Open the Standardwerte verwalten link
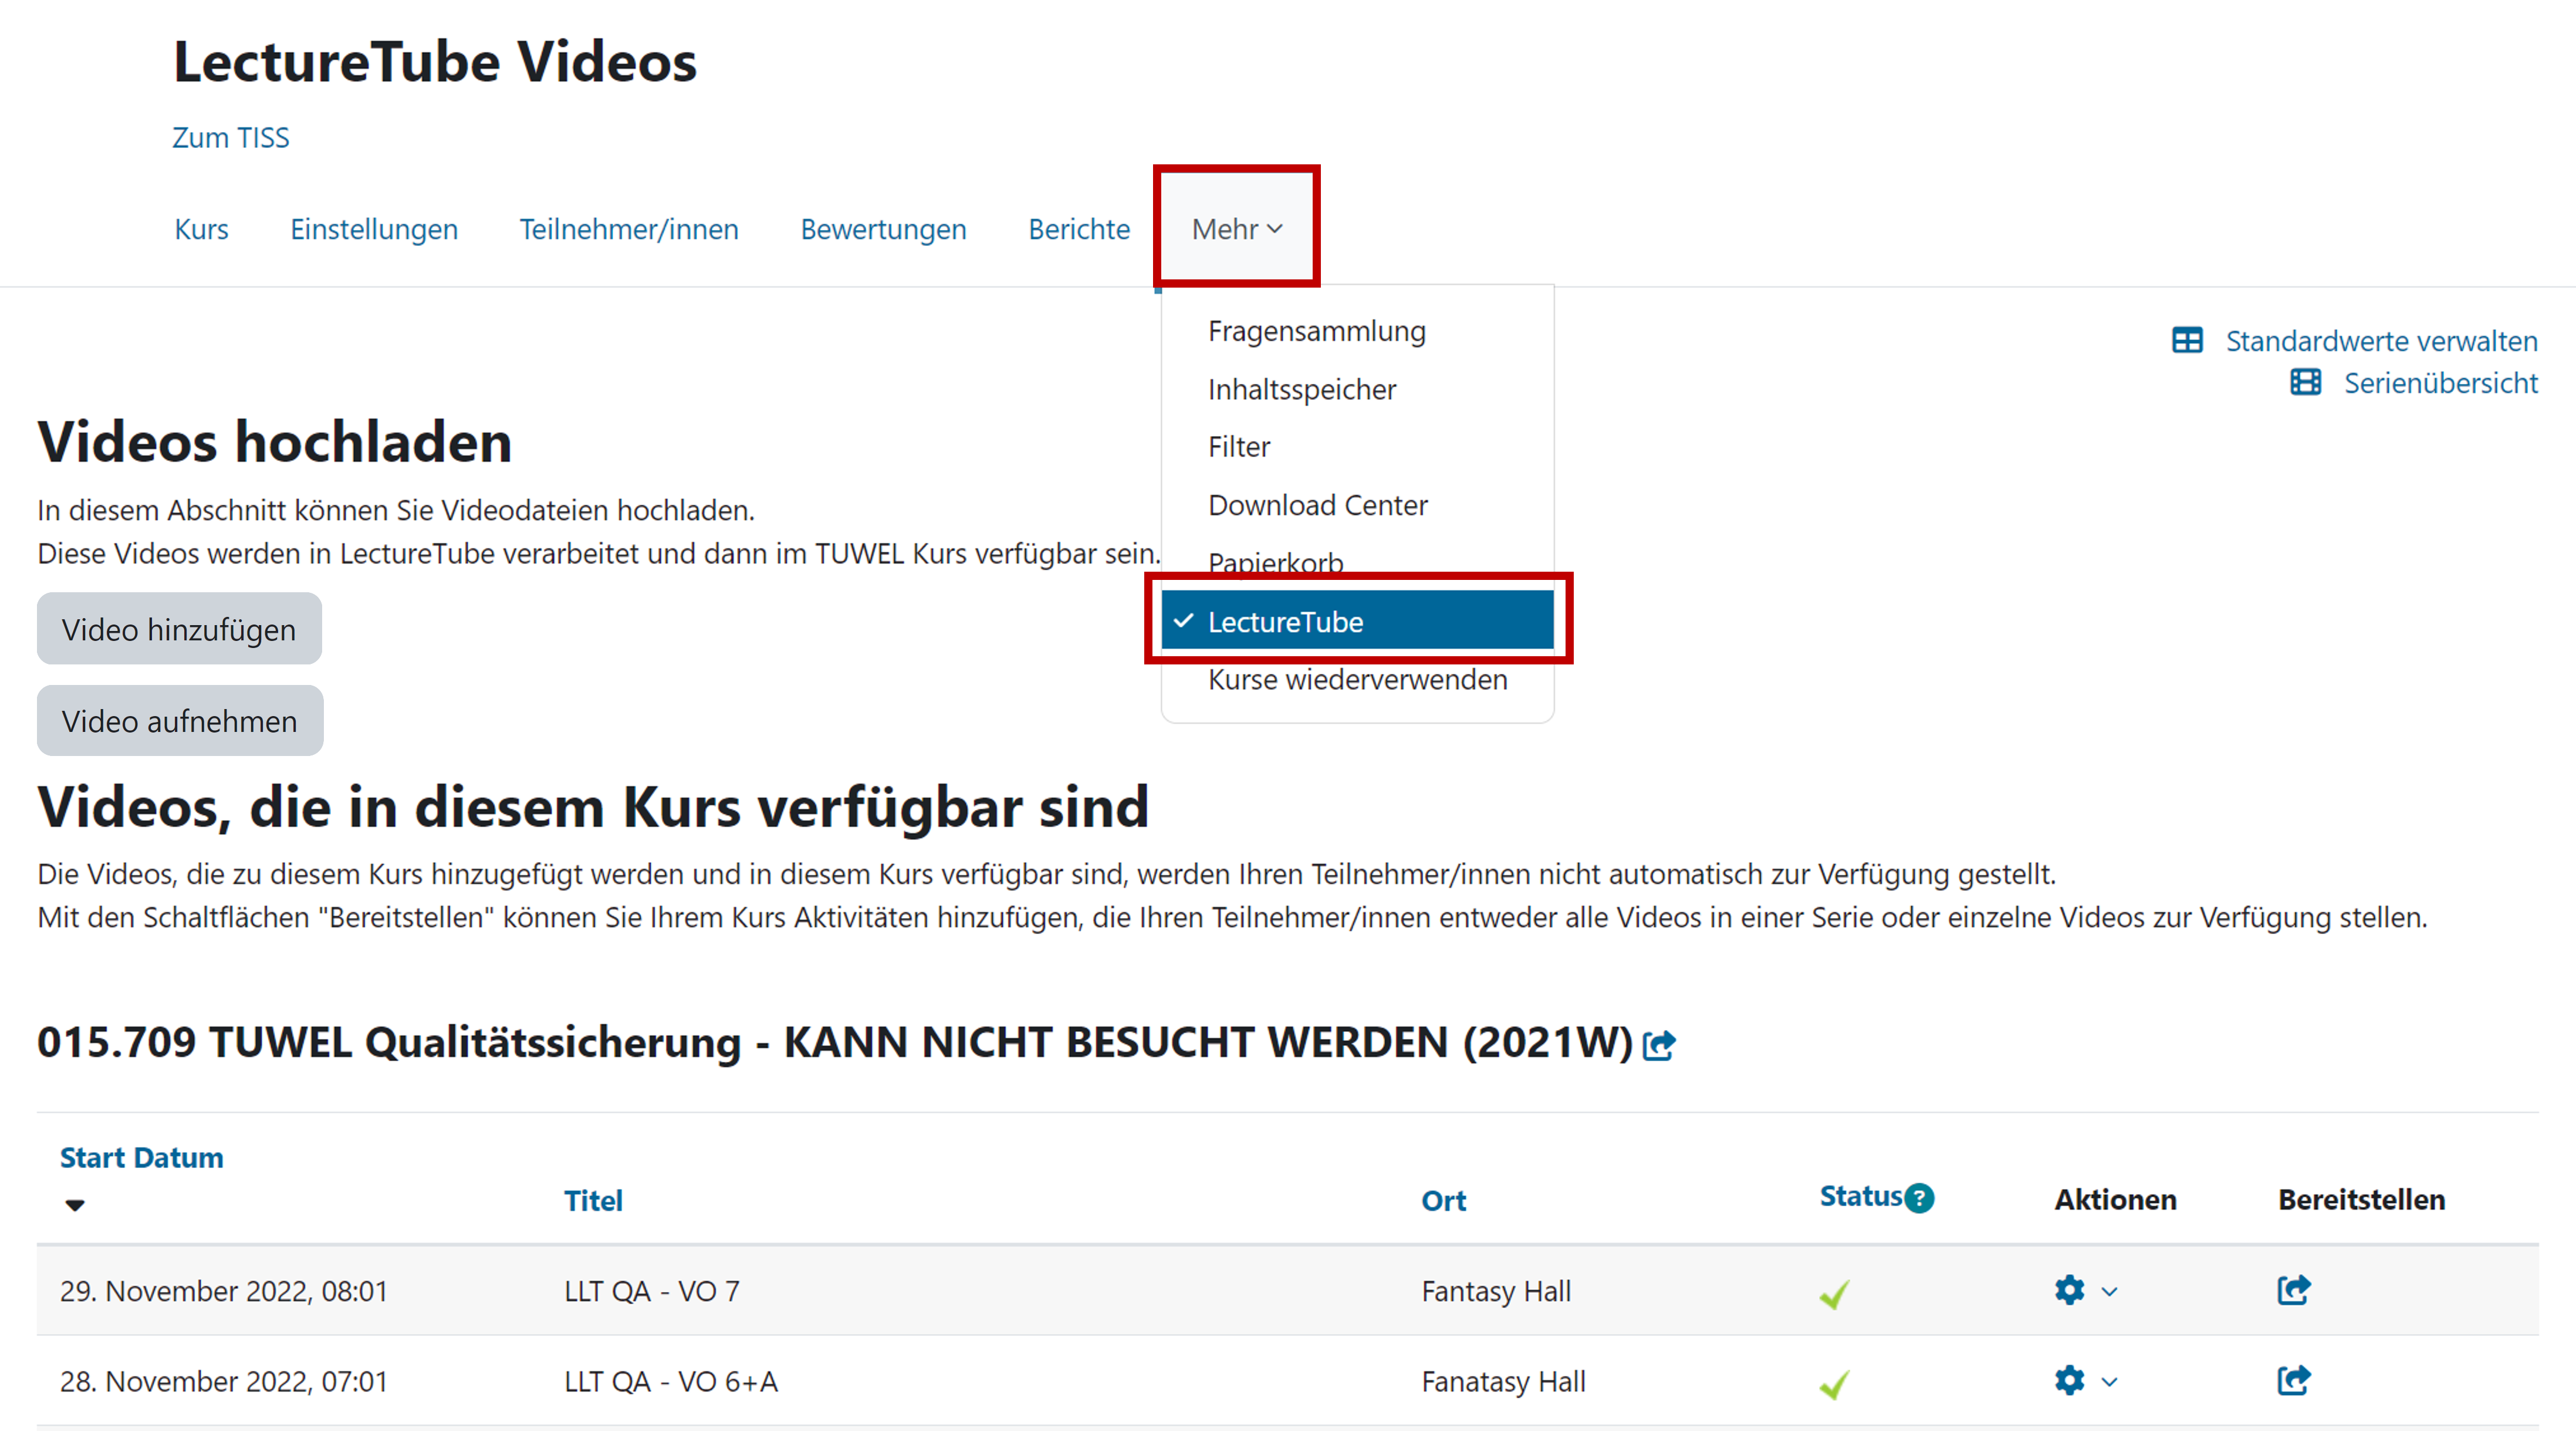The image size is (2576, 1431). [x=2381, y=341]
